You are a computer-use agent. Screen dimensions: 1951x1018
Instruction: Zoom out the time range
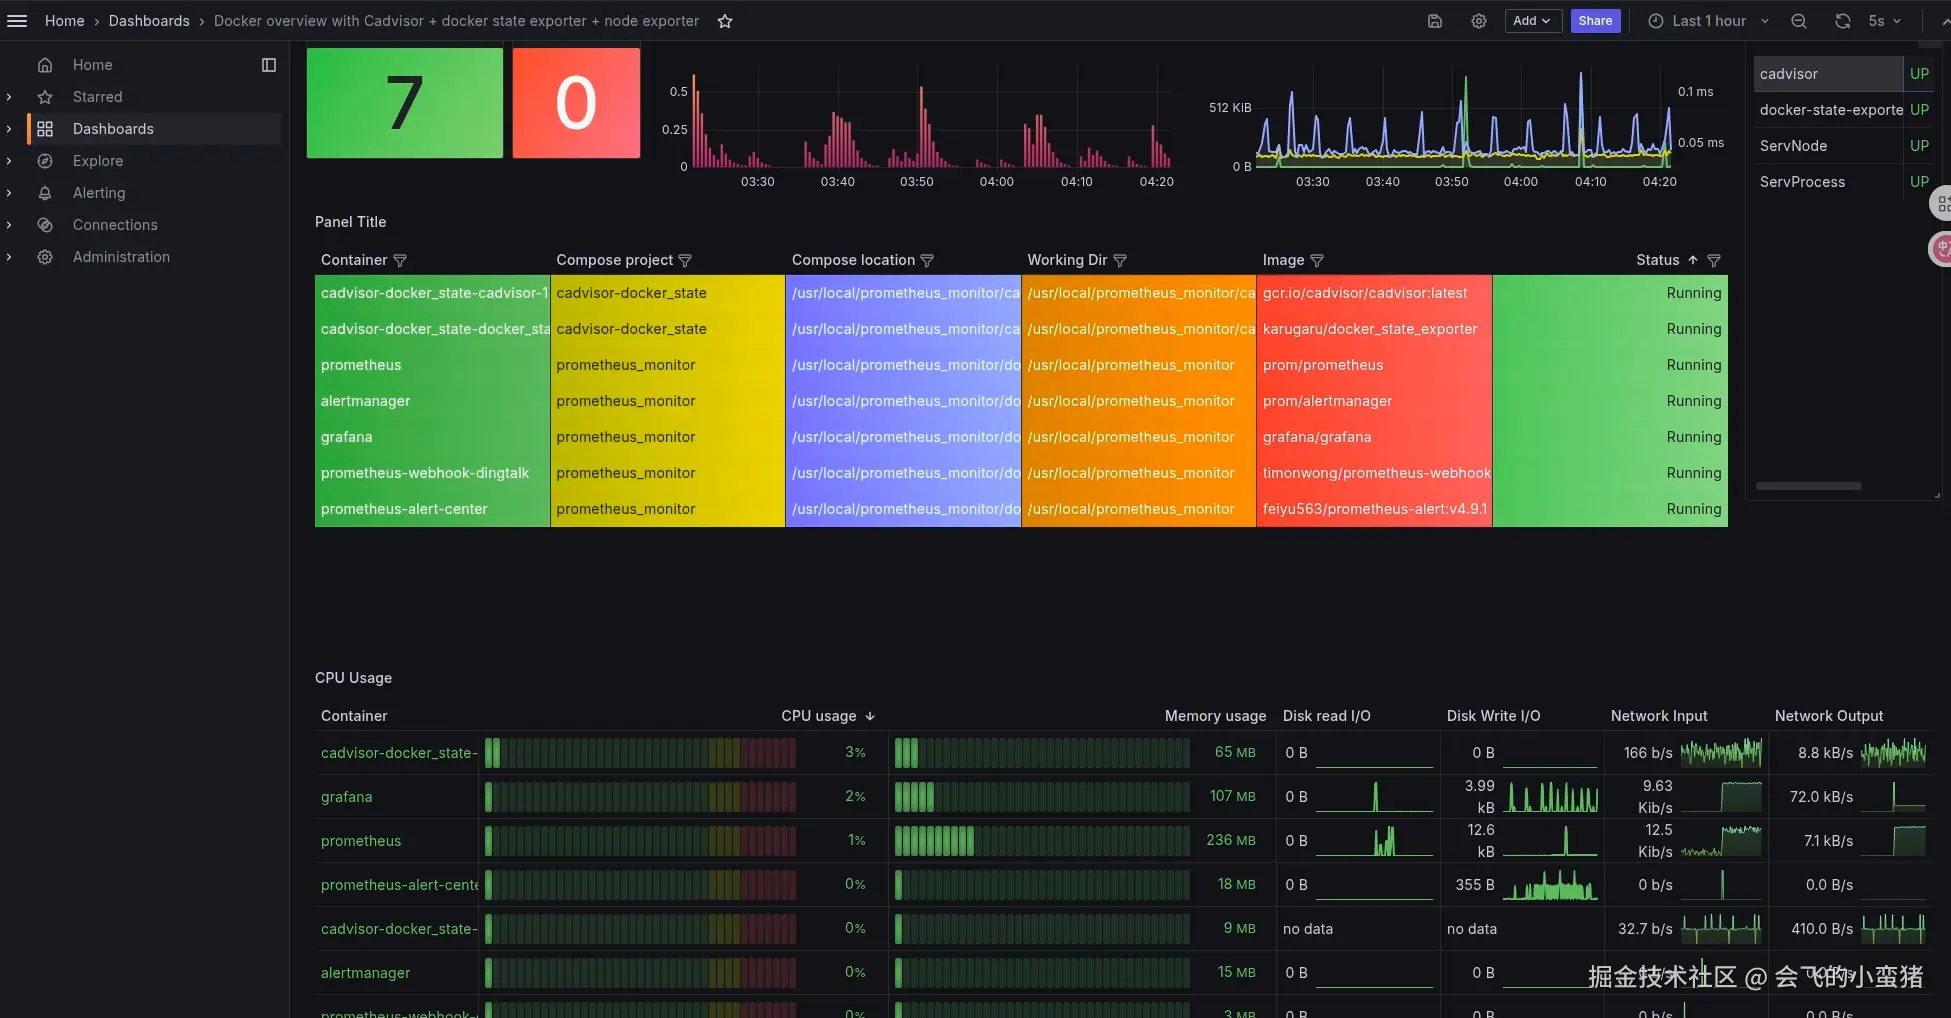[x=1798, y=21]
